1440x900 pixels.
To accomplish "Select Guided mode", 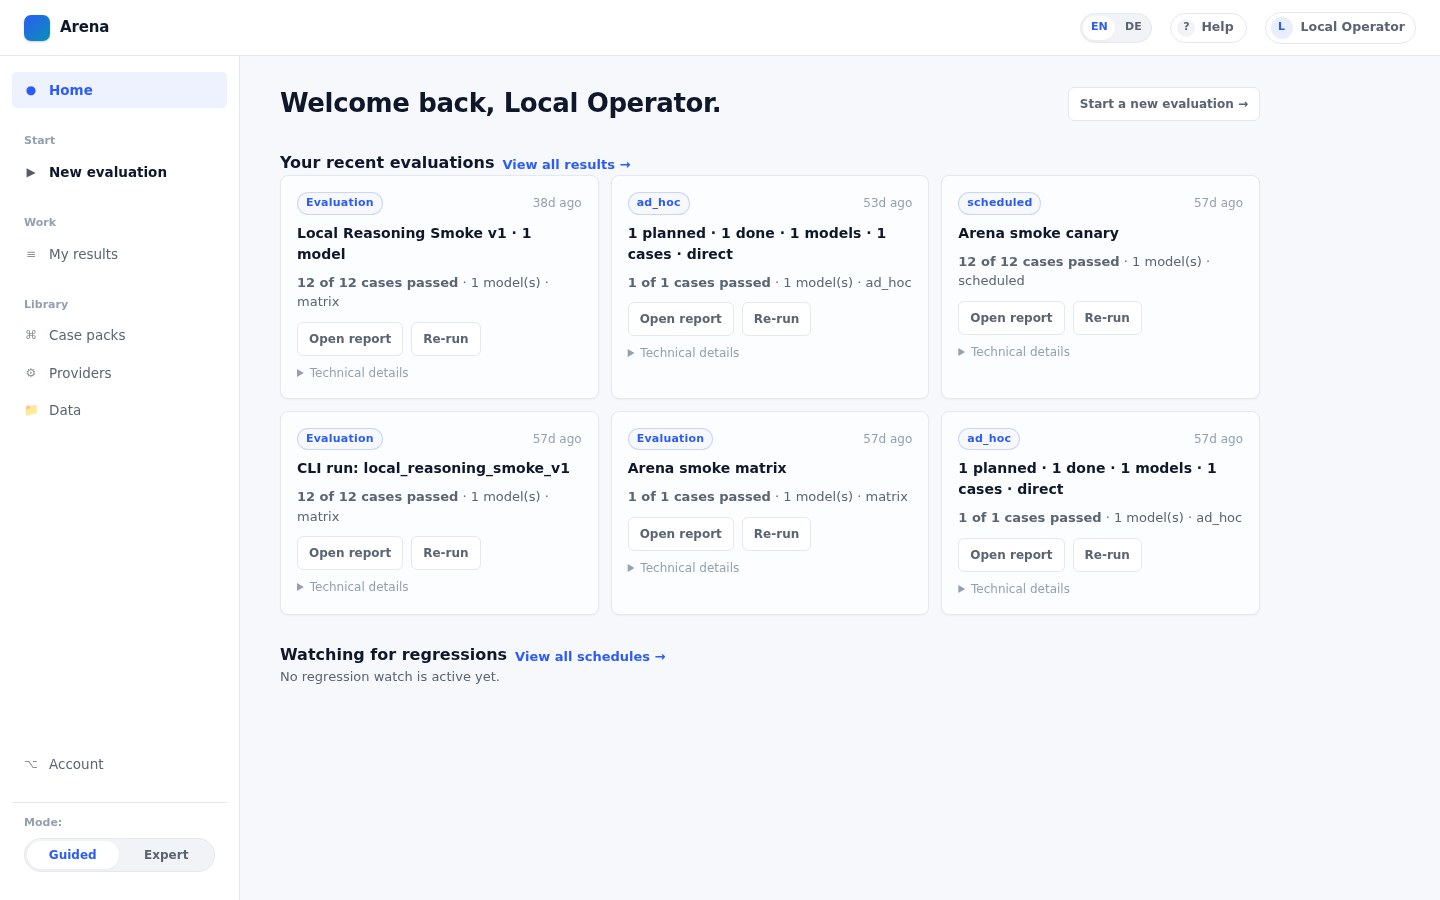I will (x=73, y=855).
